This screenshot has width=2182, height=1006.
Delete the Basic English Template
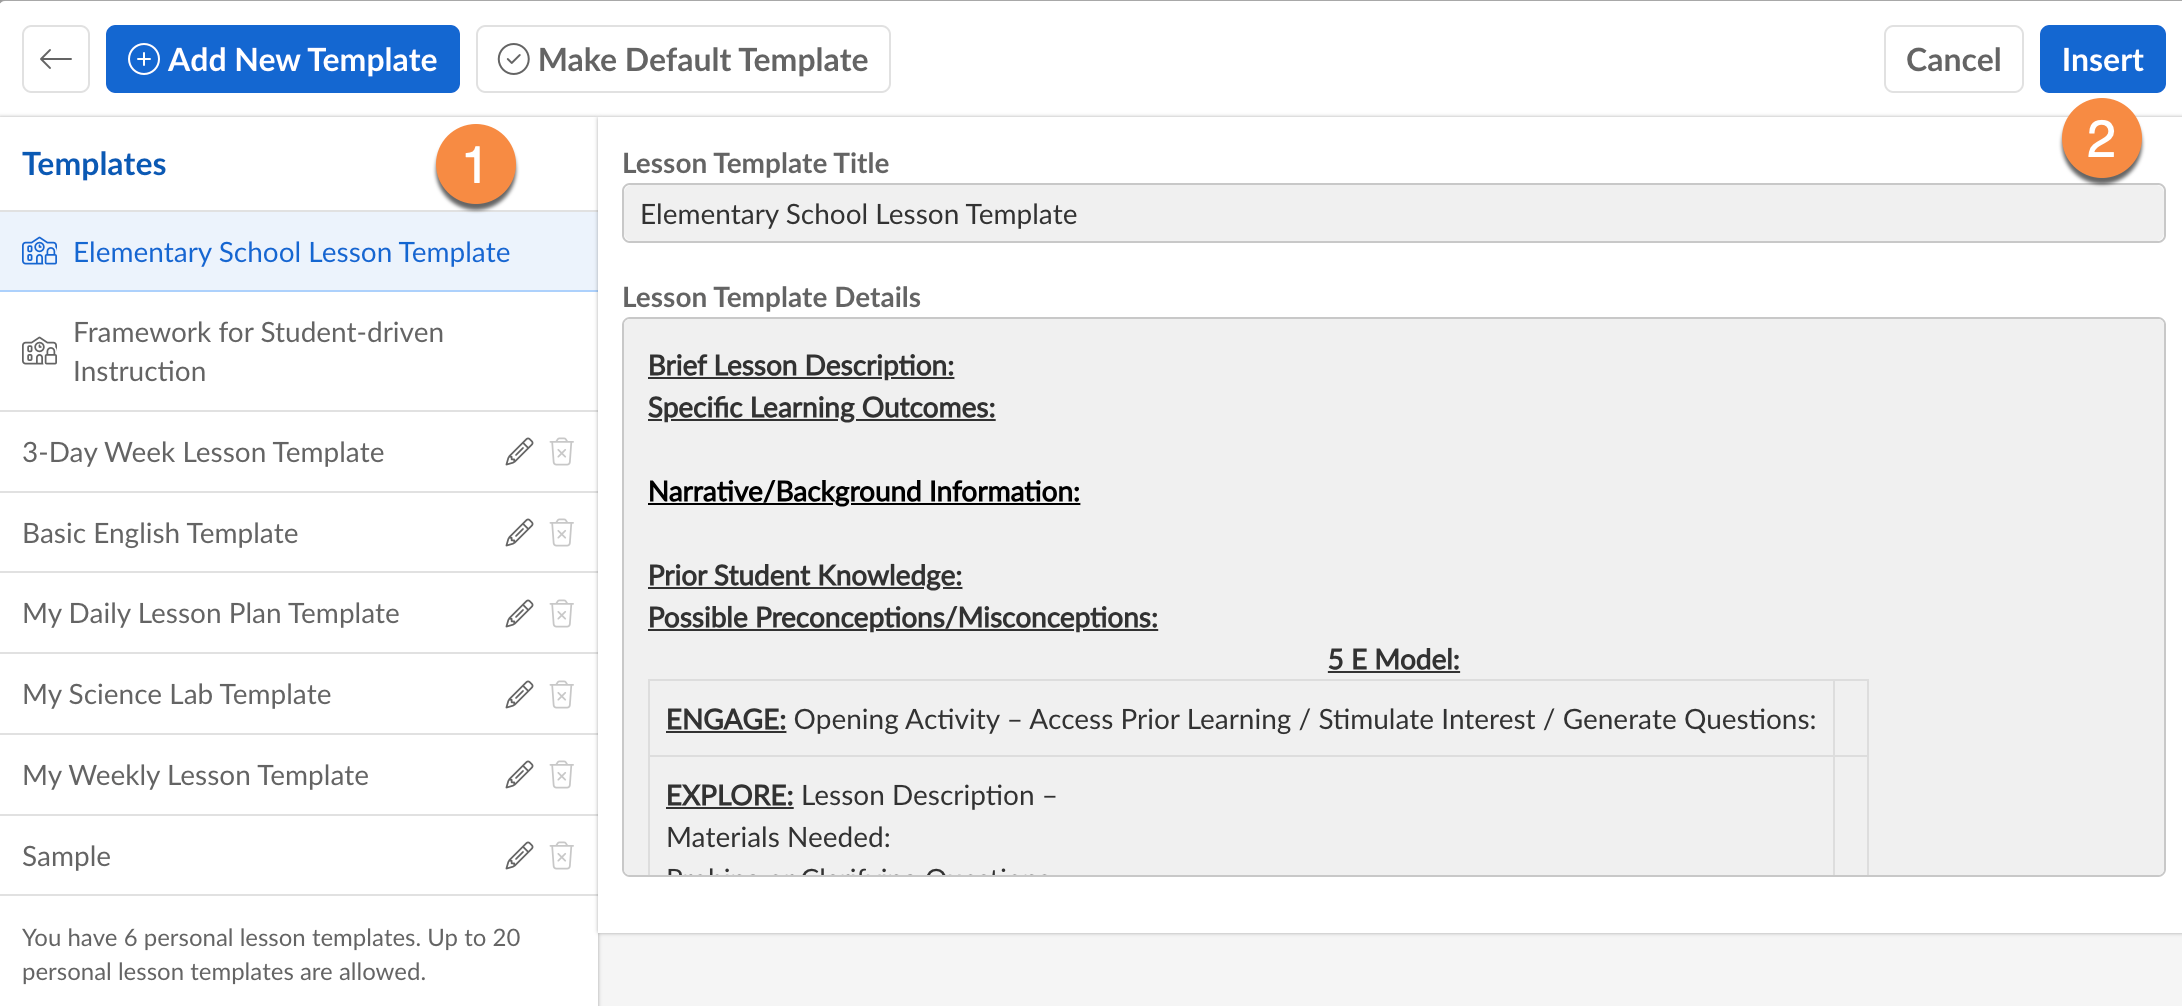[x=562, y=533]
